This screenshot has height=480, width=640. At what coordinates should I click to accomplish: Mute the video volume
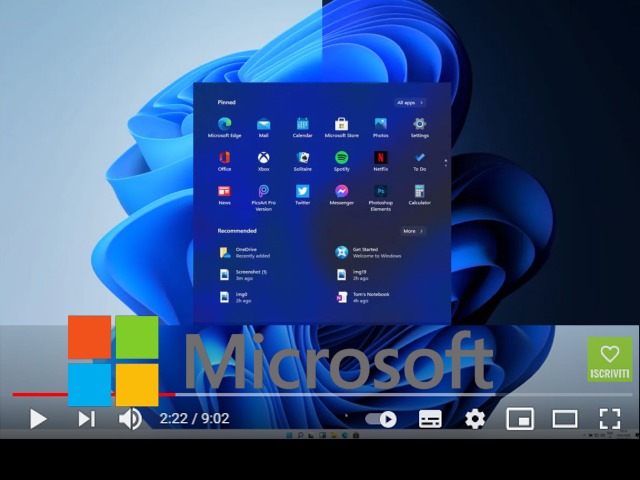[x=130, y=419]
